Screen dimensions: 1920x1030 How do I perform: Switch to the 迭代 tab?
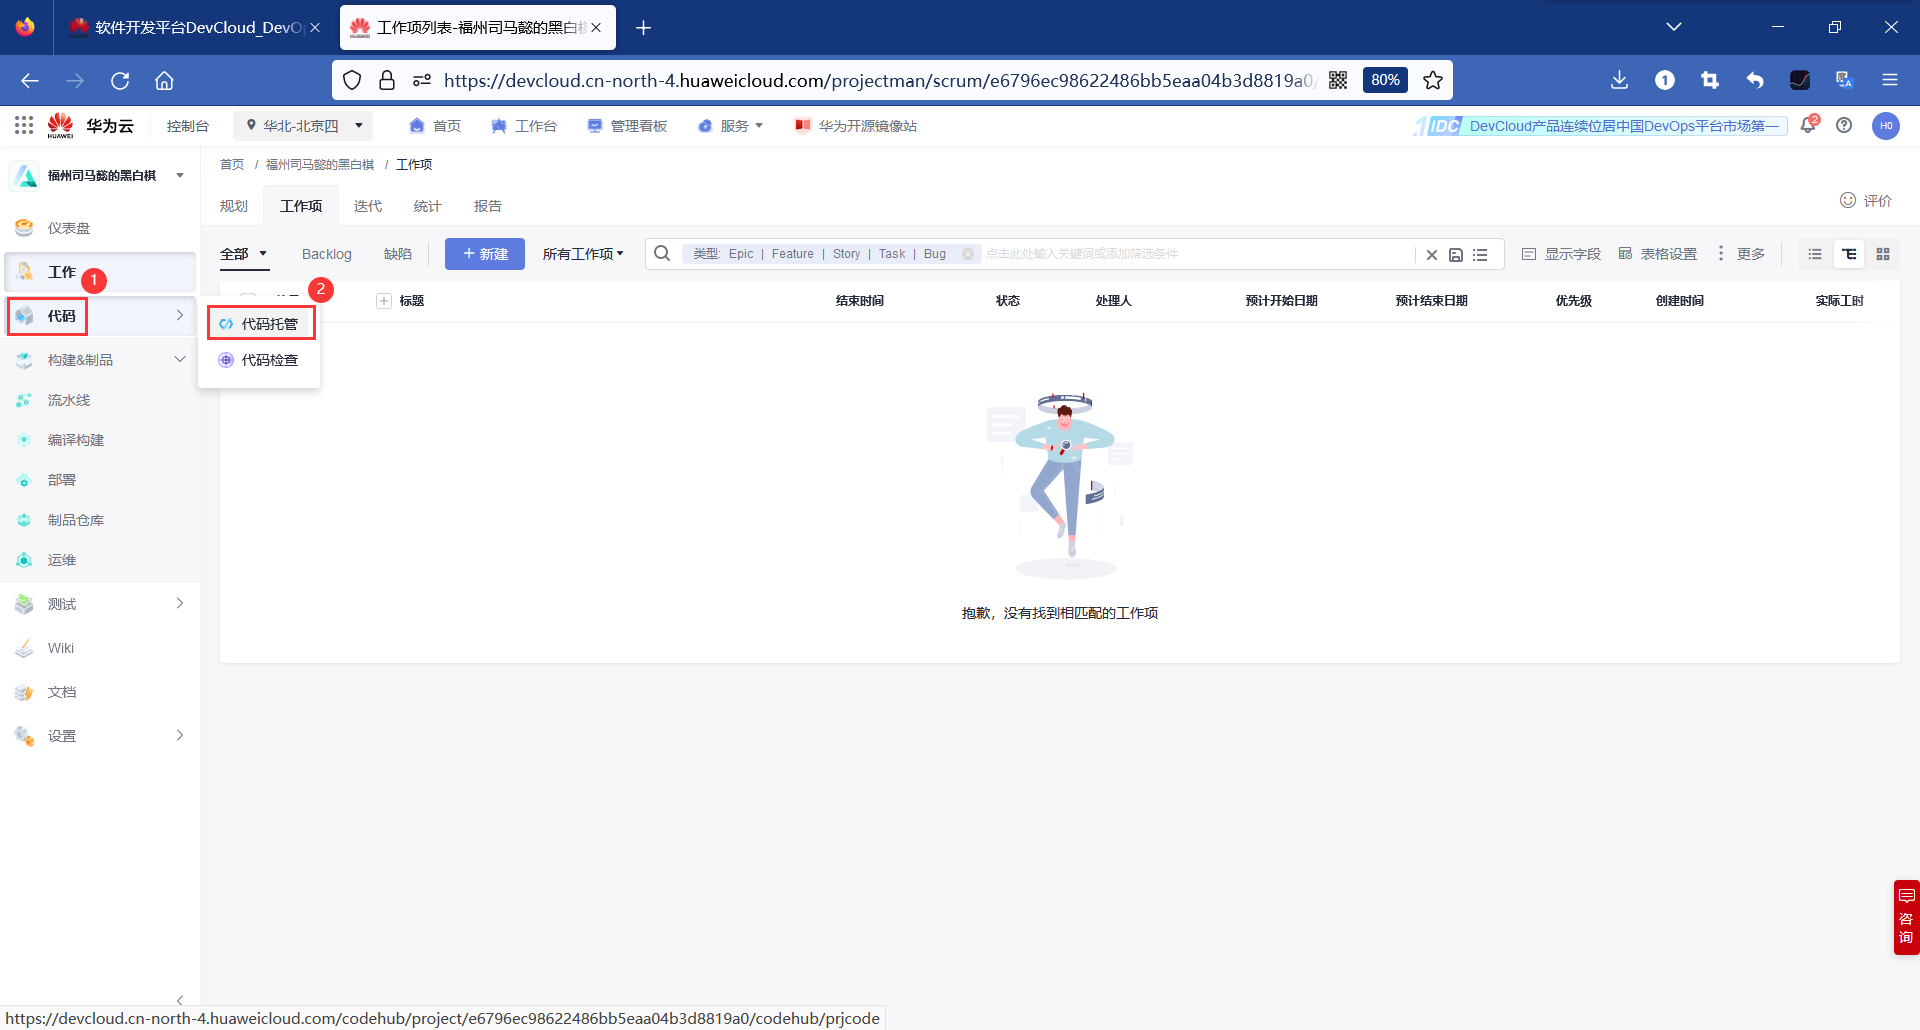tap(367, 205)
